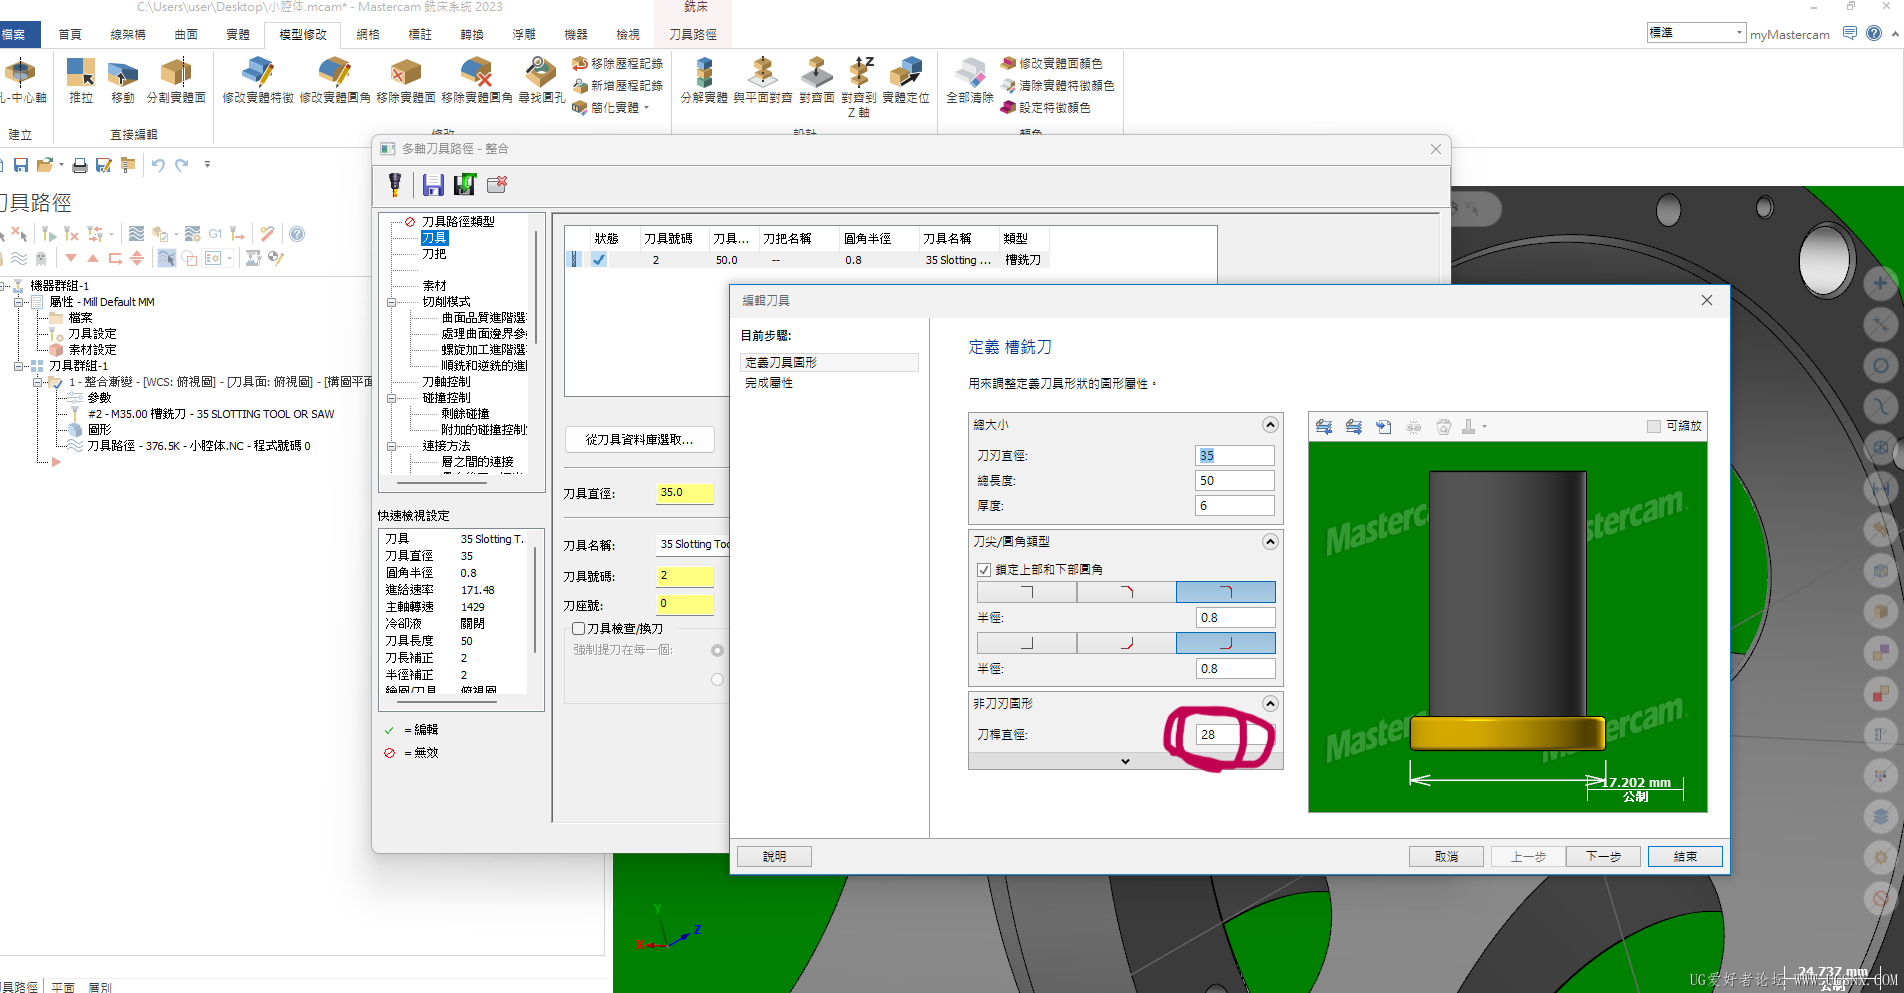This screenshot has width=1904, height=993.
Task: Select the full-radius upper corner option
Action: click(x=1226, y=592)
